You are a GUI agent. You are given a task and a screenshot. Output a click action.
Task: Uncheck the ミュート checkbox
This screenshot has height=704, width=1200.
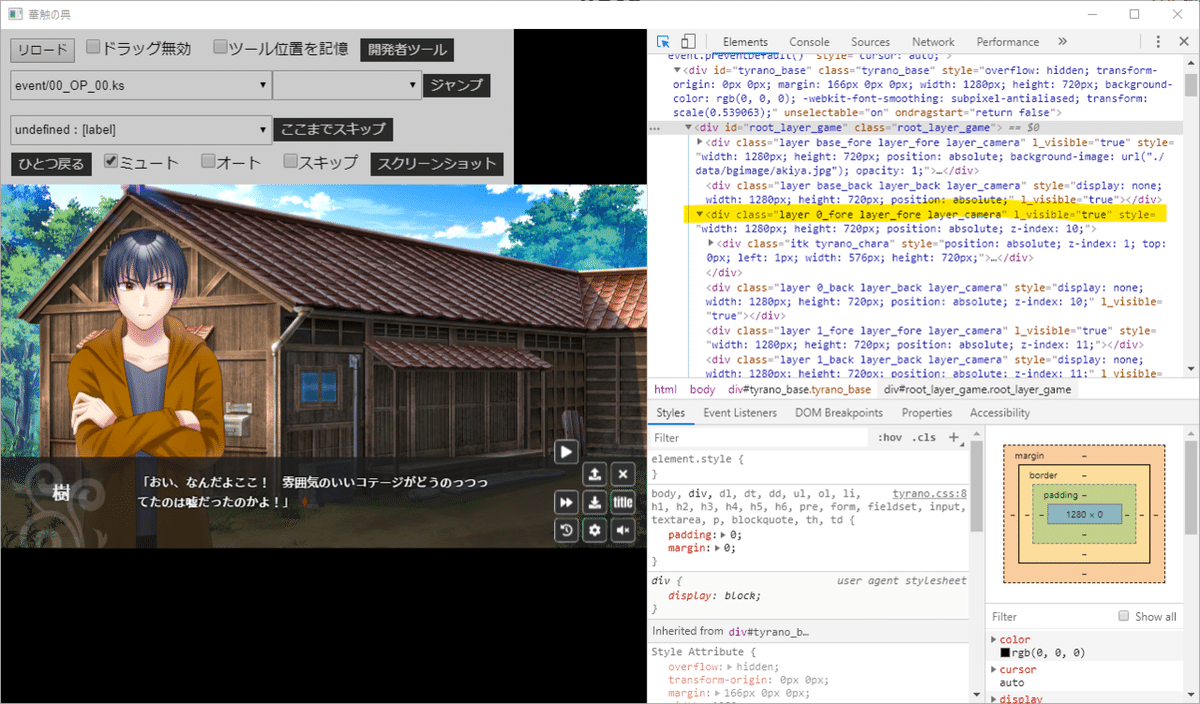(x=111, y=161)
